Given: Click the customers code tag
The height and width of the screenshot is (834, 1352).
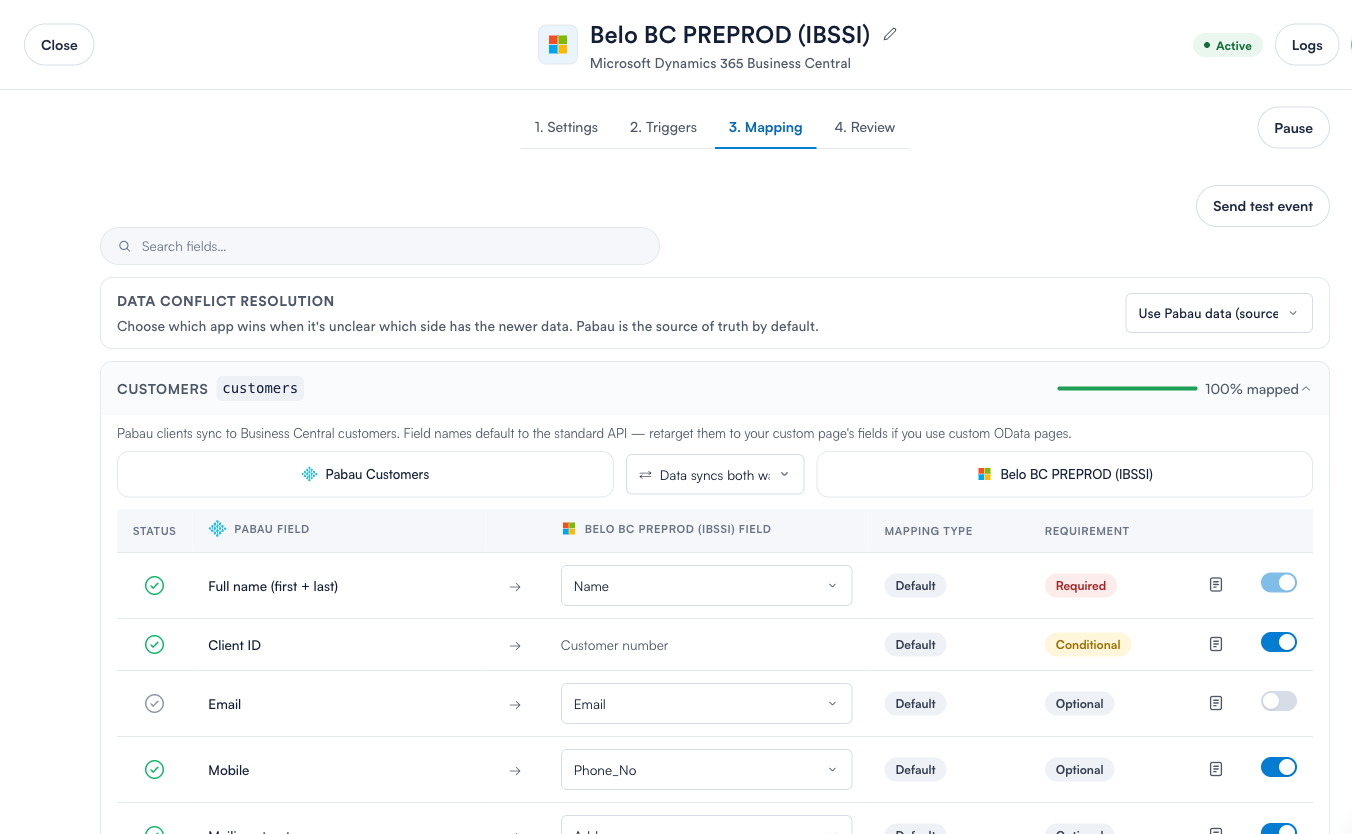Looking at the screenshot, I should click(260, 388).
